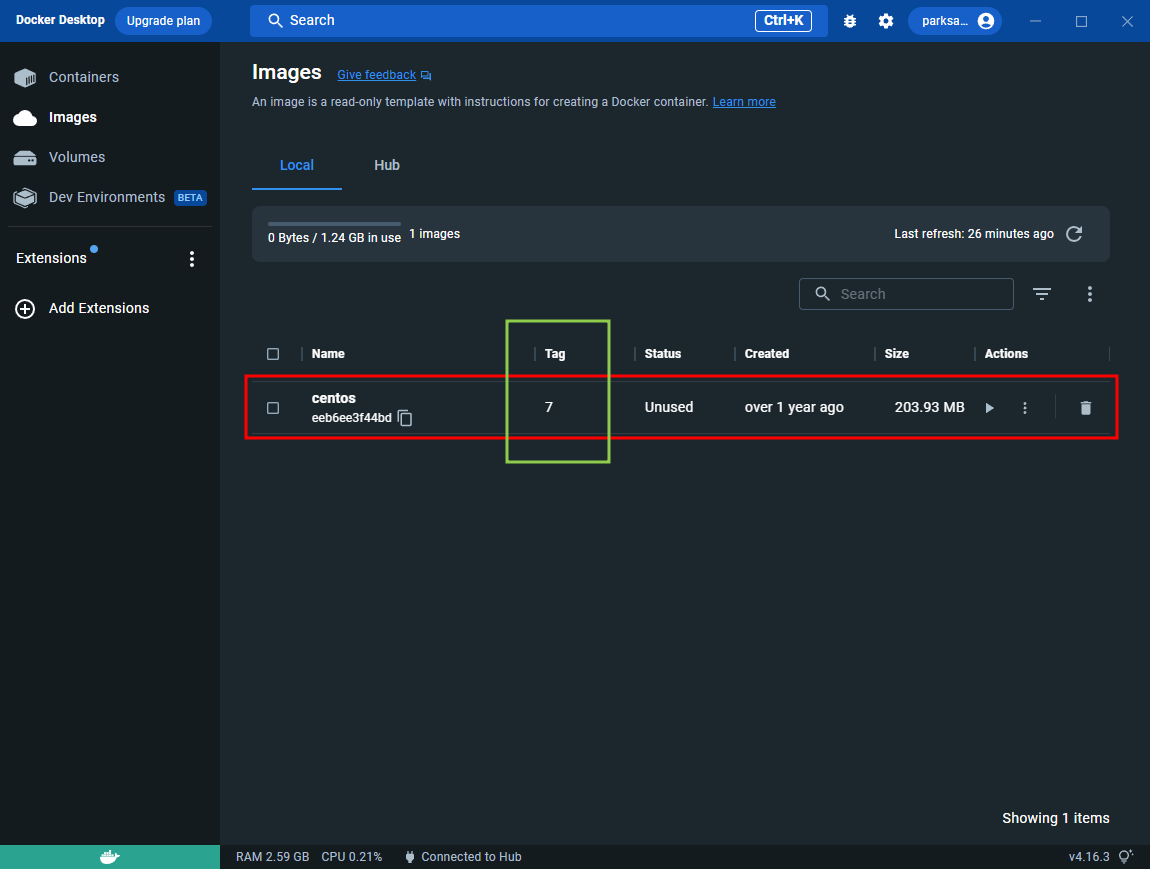Sort by the Size column header
1150x869 pixels.
pyautogui.click(x=896, y=353)
